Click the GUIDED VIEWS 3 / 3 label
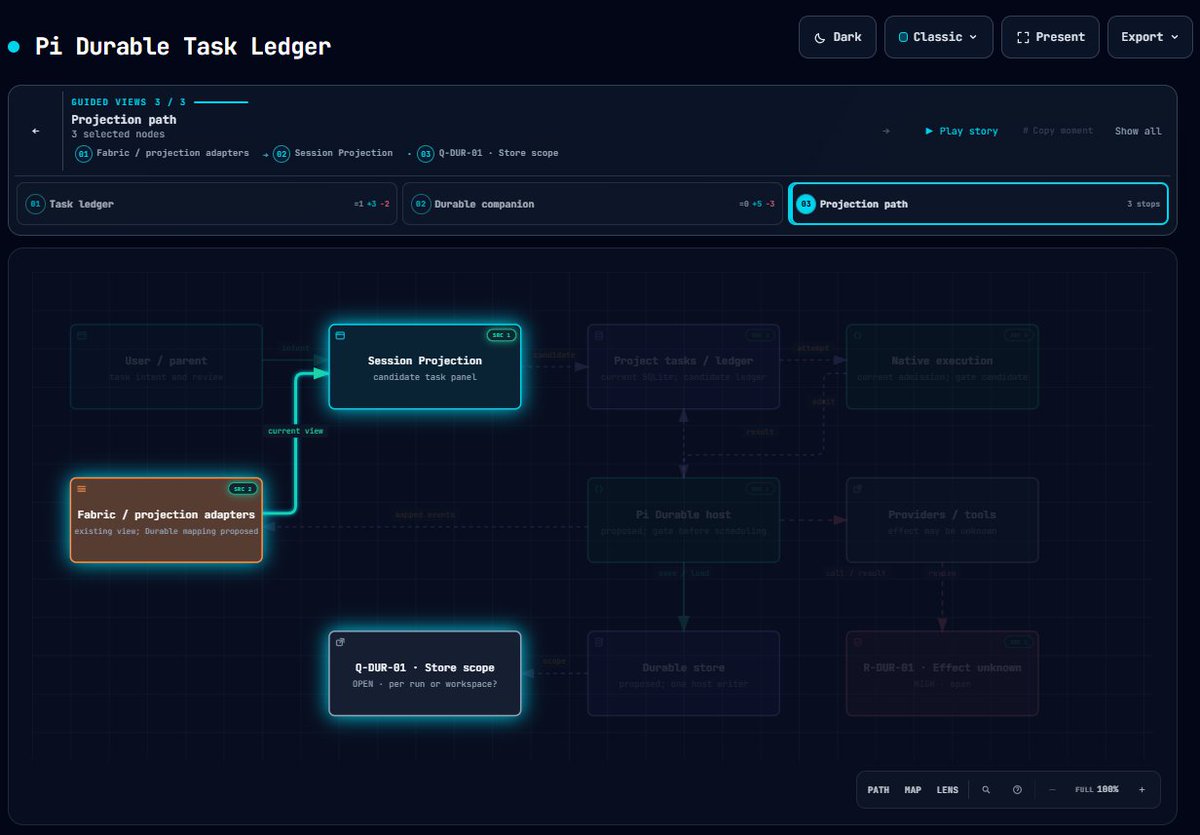 click(130, 102)
